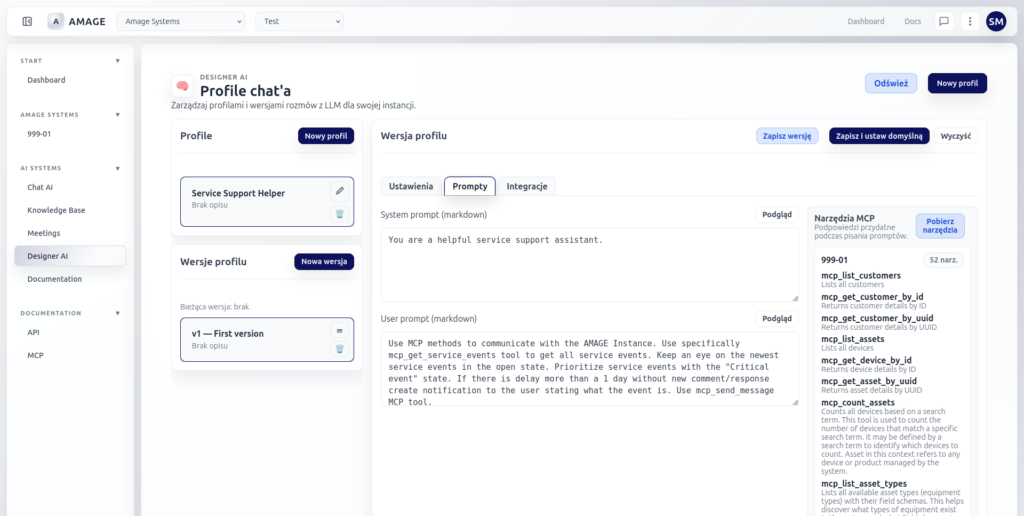Toggle Podgląd for the User prompt
This screenshot has height=516, width=1024.
pos(777,319)
